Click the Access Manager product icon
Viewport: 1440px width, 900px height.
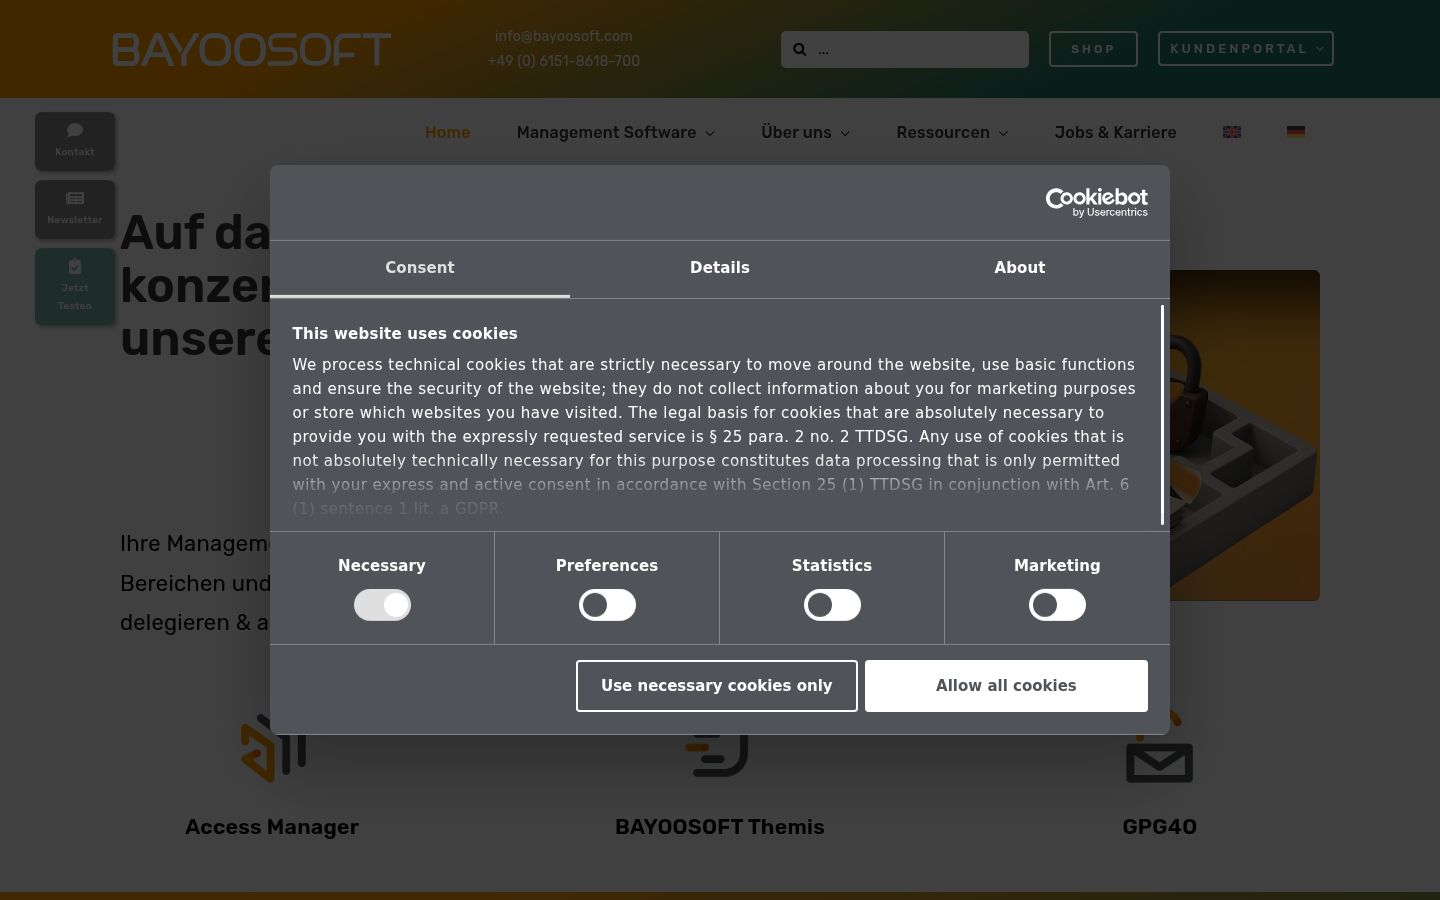coord(273,748)
